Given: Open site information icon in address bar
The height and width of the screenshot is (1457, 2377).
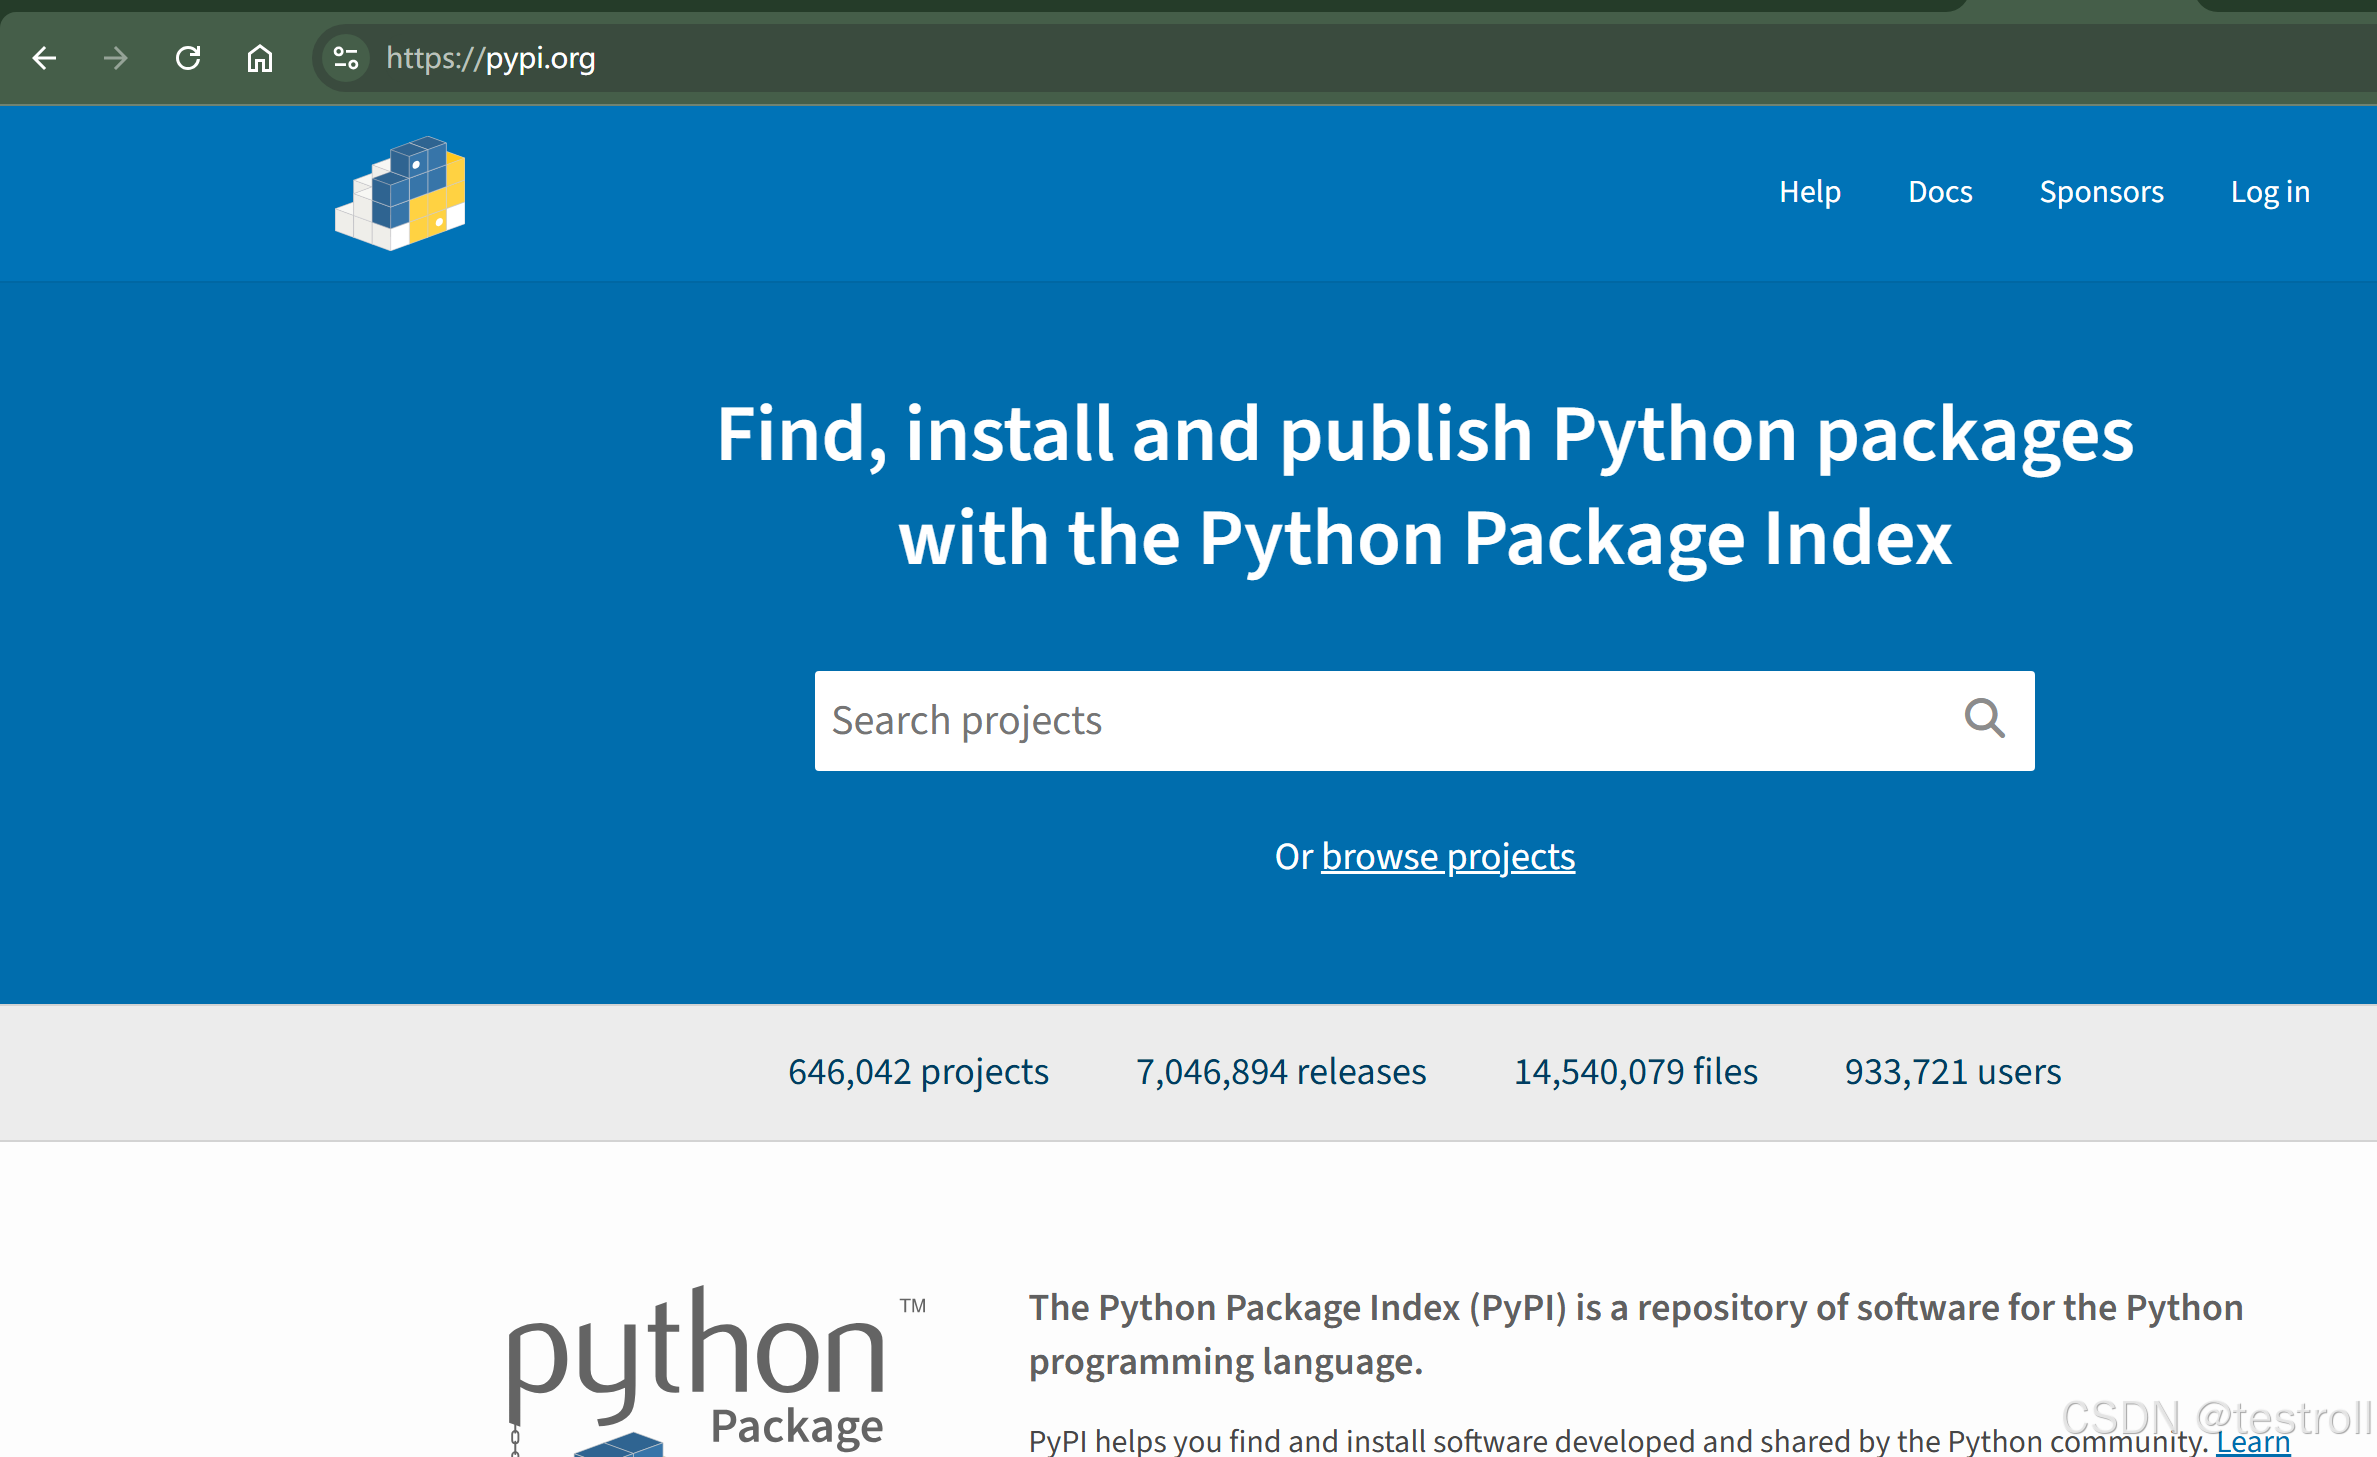Looking at the screenshot, I should 346,58.
